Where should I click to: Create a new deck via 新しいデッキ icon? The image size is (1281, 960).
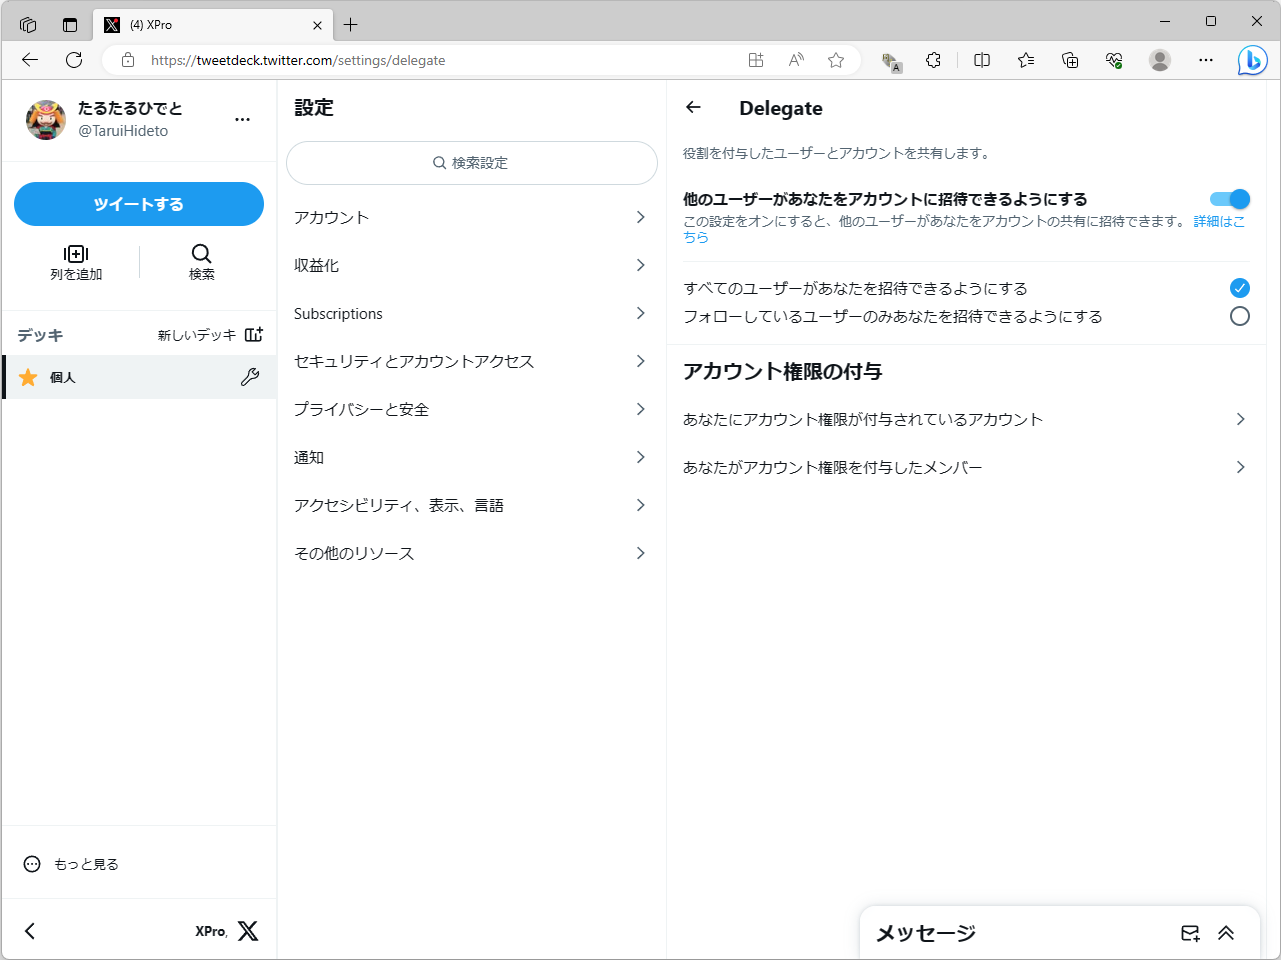point(254,335)
